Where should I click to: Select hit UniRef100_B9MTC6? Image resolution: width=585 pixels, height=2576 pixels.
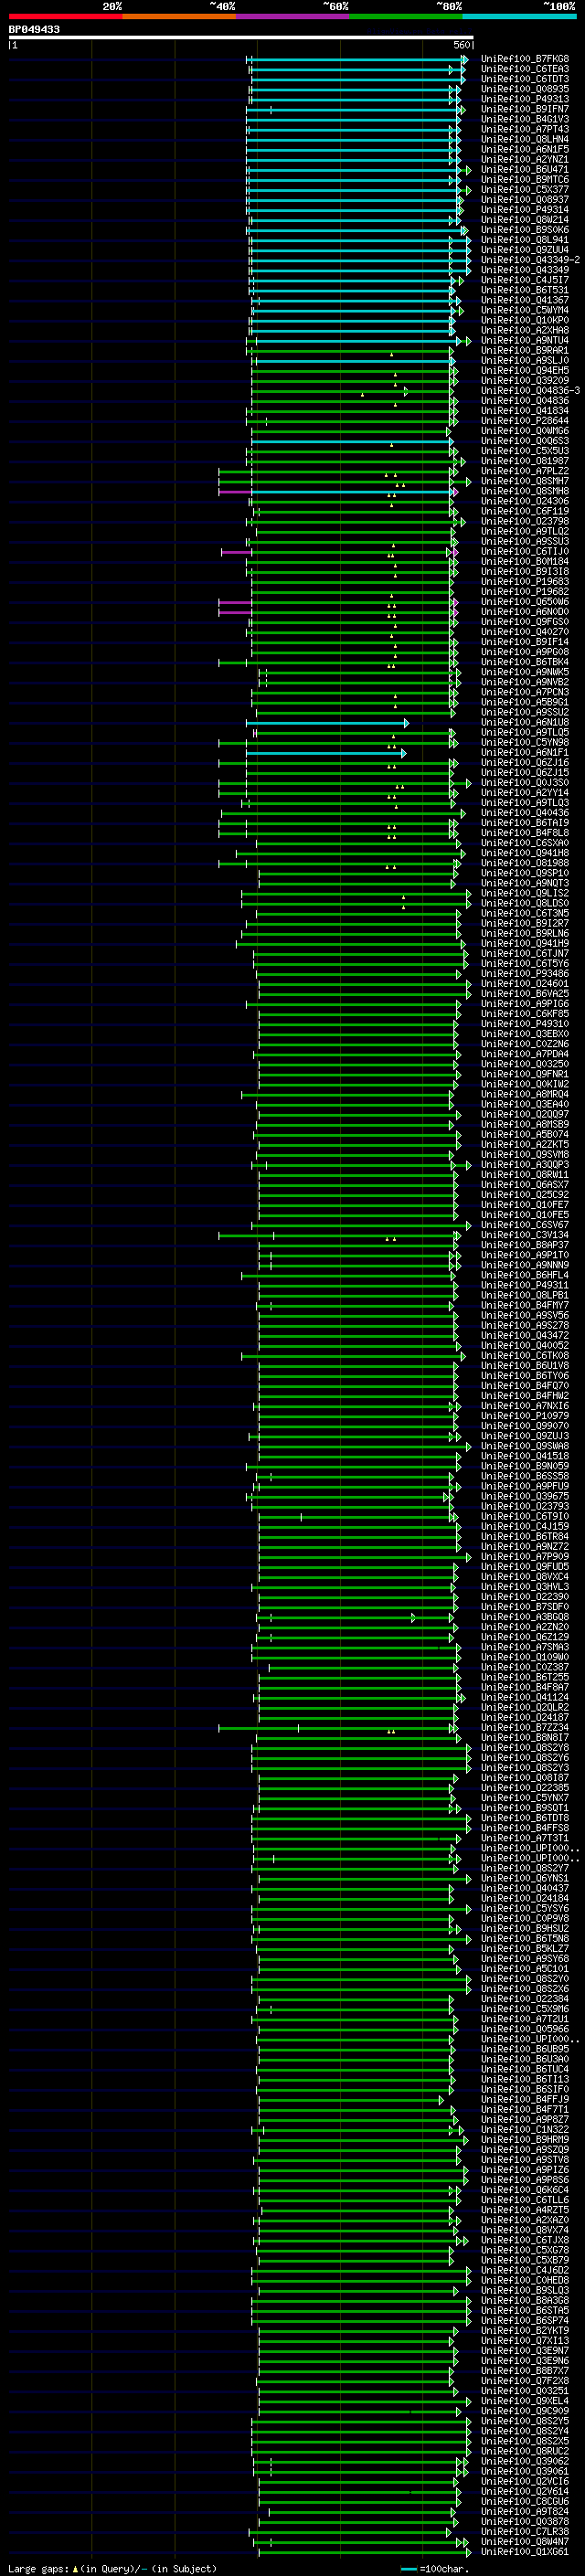pos(525,180)
